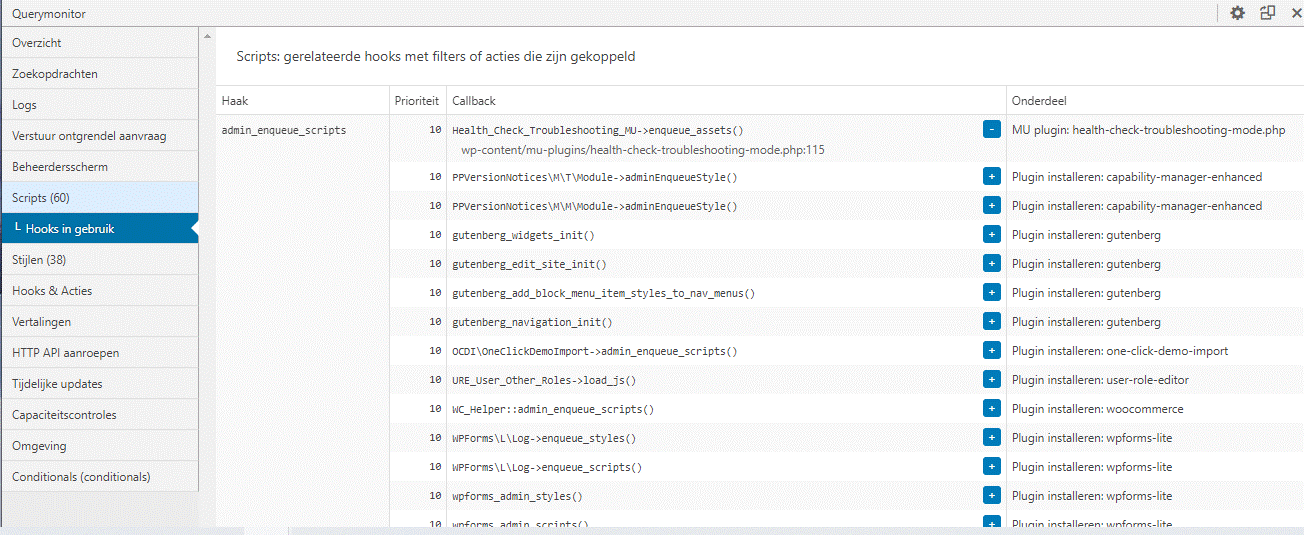The image size is (1304, 535).
Task: Click the panel position toggle icon
Action: click(1267, 13)
